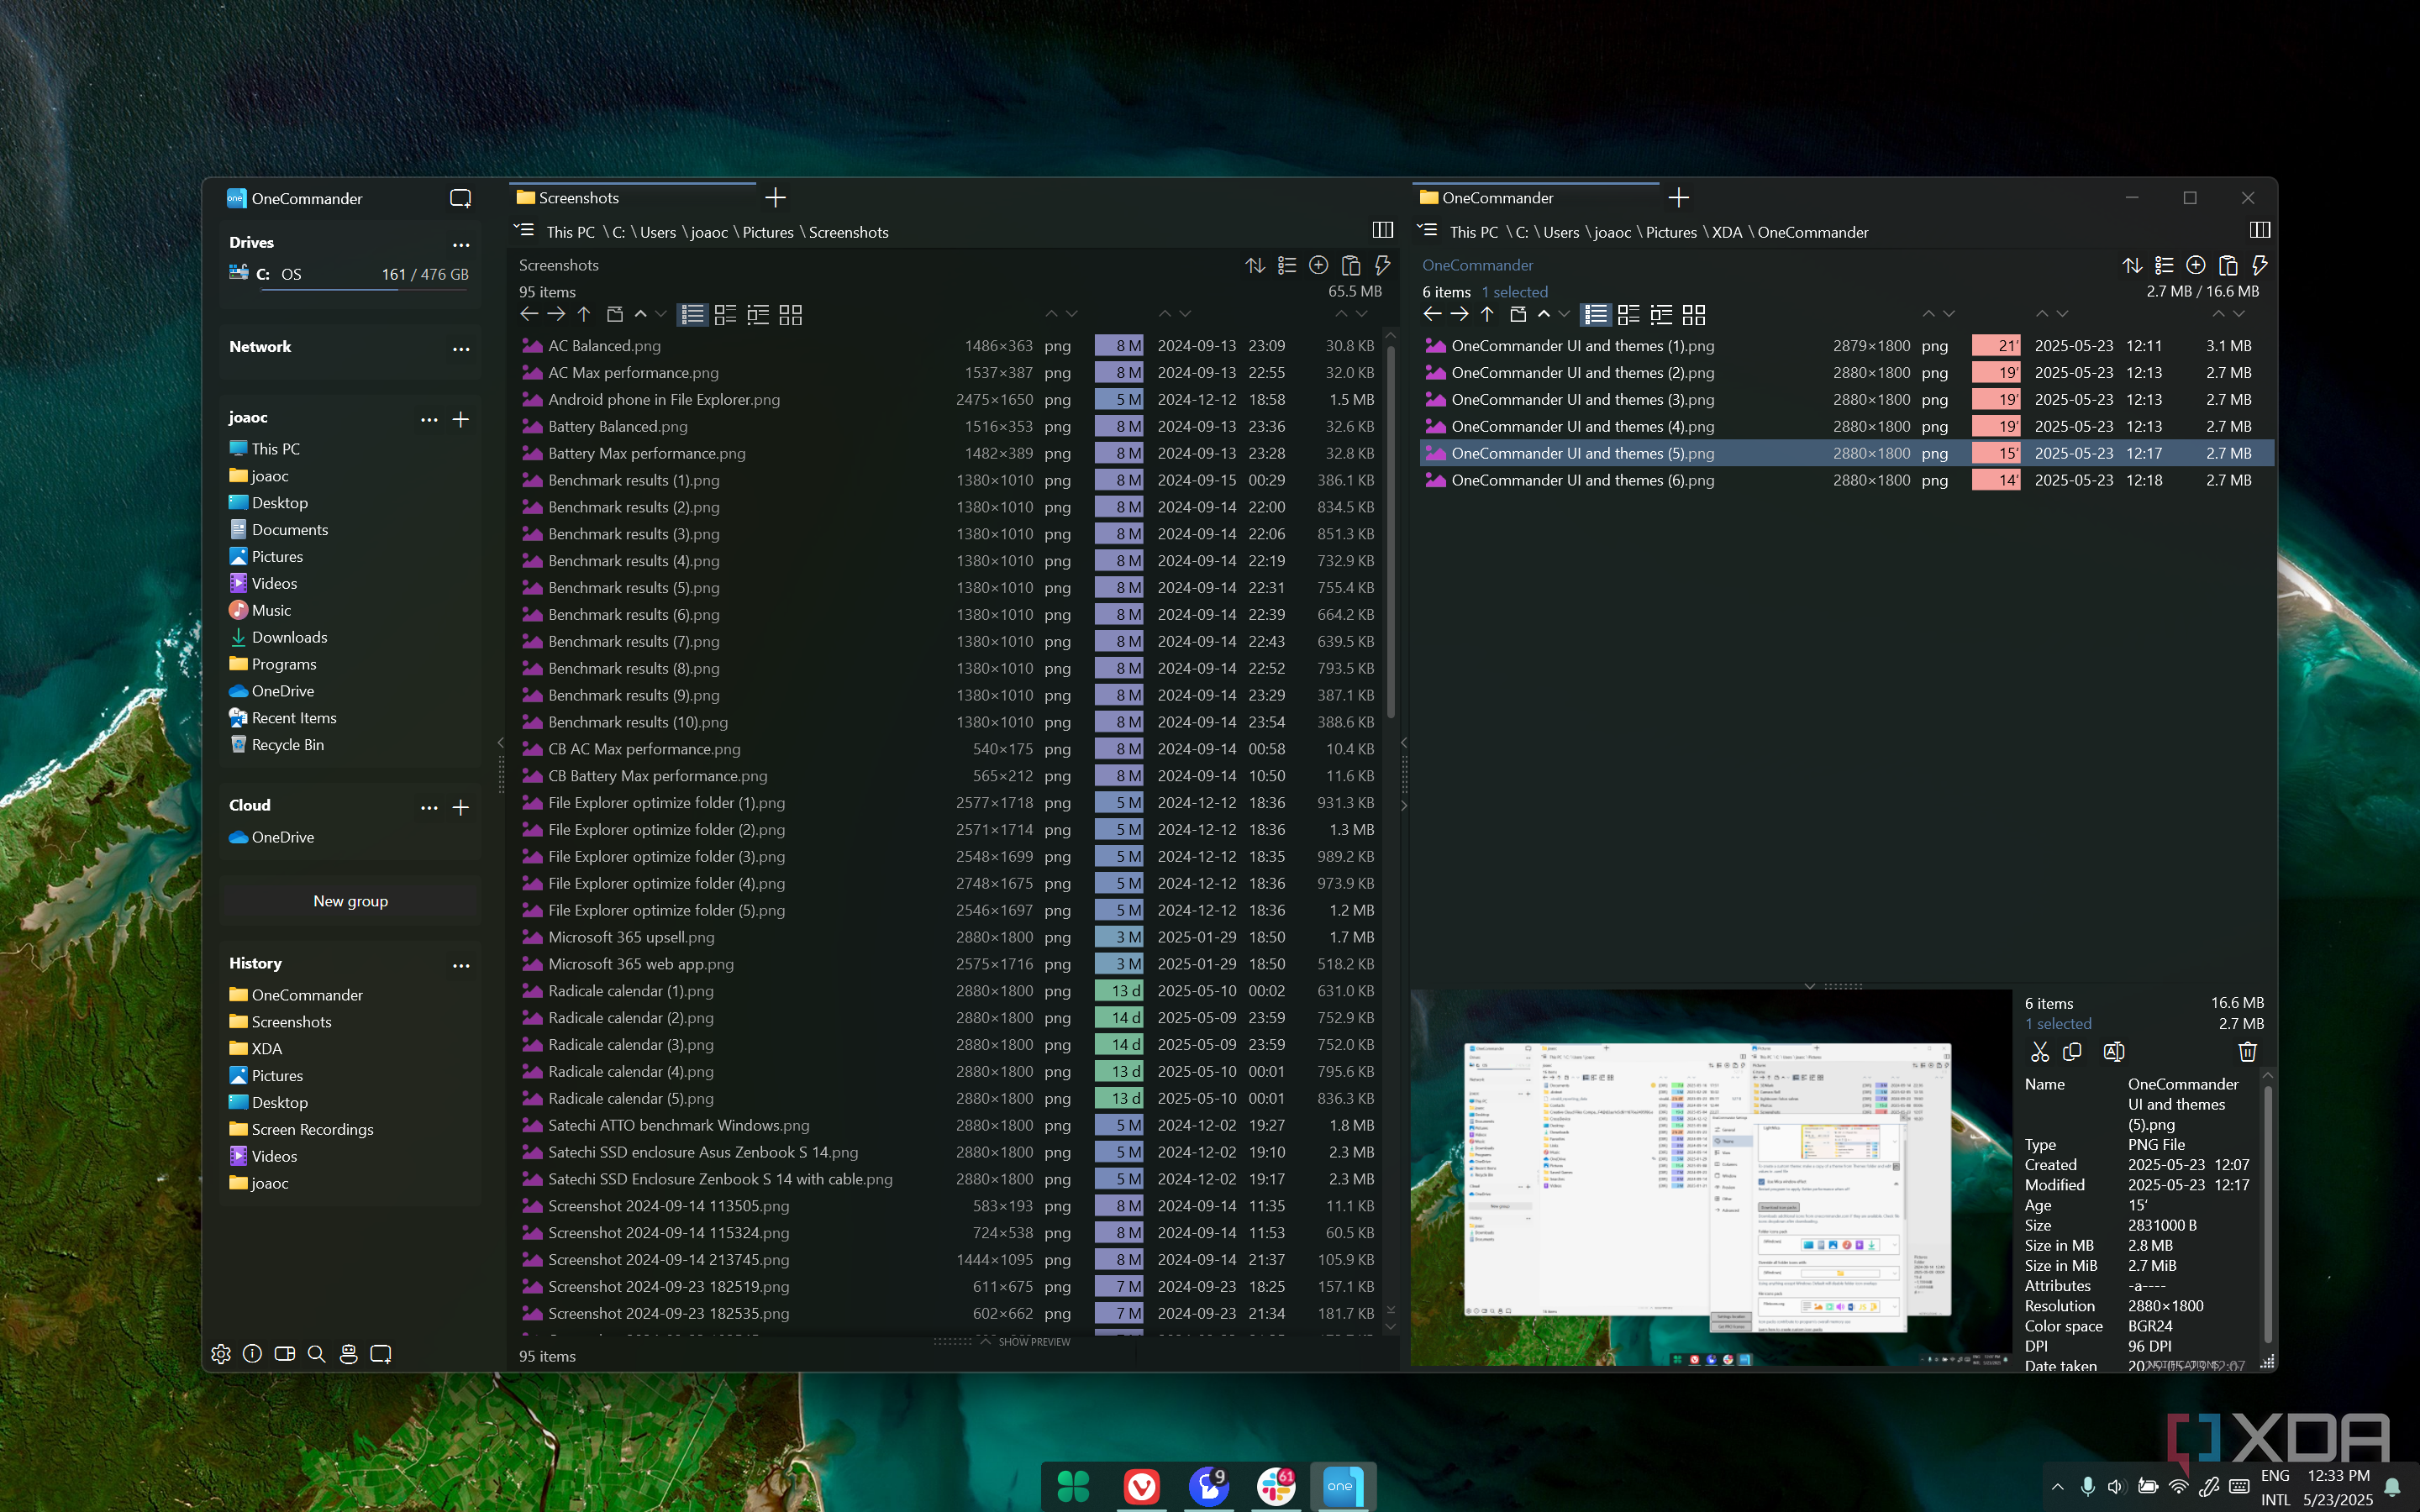Switch Screenshots pane to details list view
The image size is (2420, 1512).
coord(692,315)
